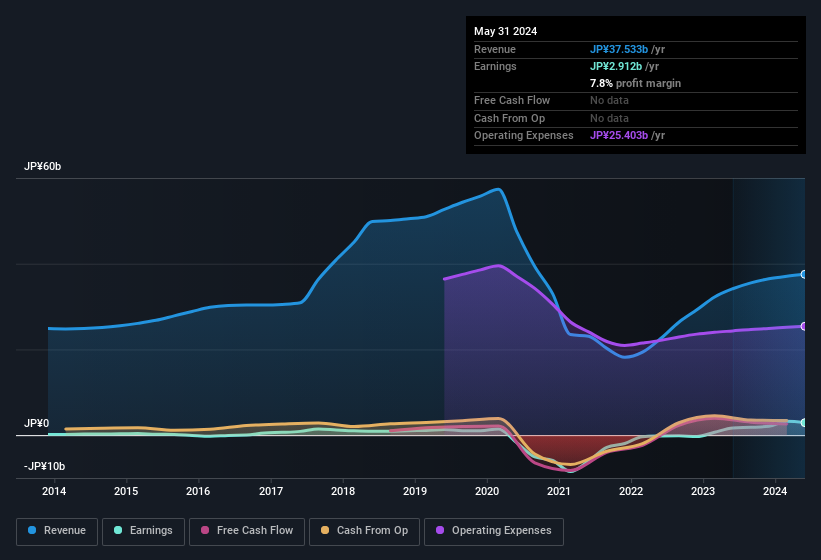Toggle the Cash From Op legend button
Image resolution: width=821 pixels, height=560 pixels.
[364, 531]
